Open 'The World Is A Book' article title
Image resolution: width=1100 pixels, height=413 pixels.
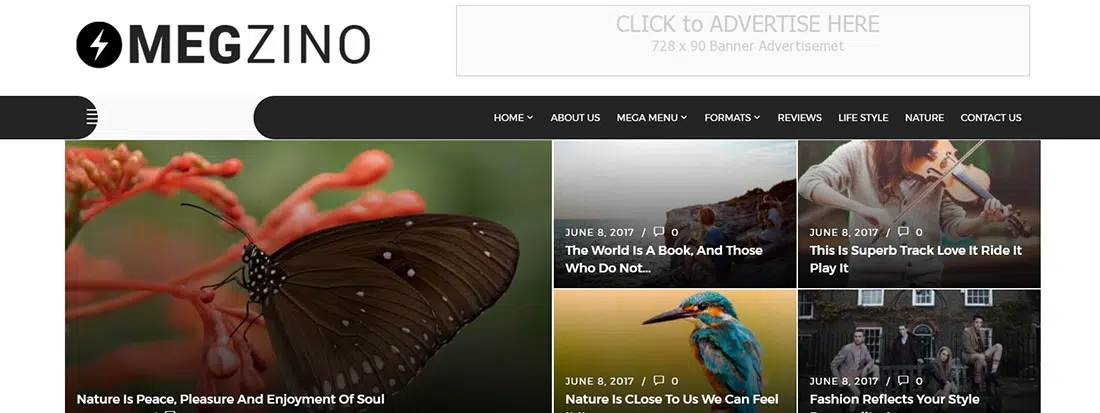click(664, 259)
